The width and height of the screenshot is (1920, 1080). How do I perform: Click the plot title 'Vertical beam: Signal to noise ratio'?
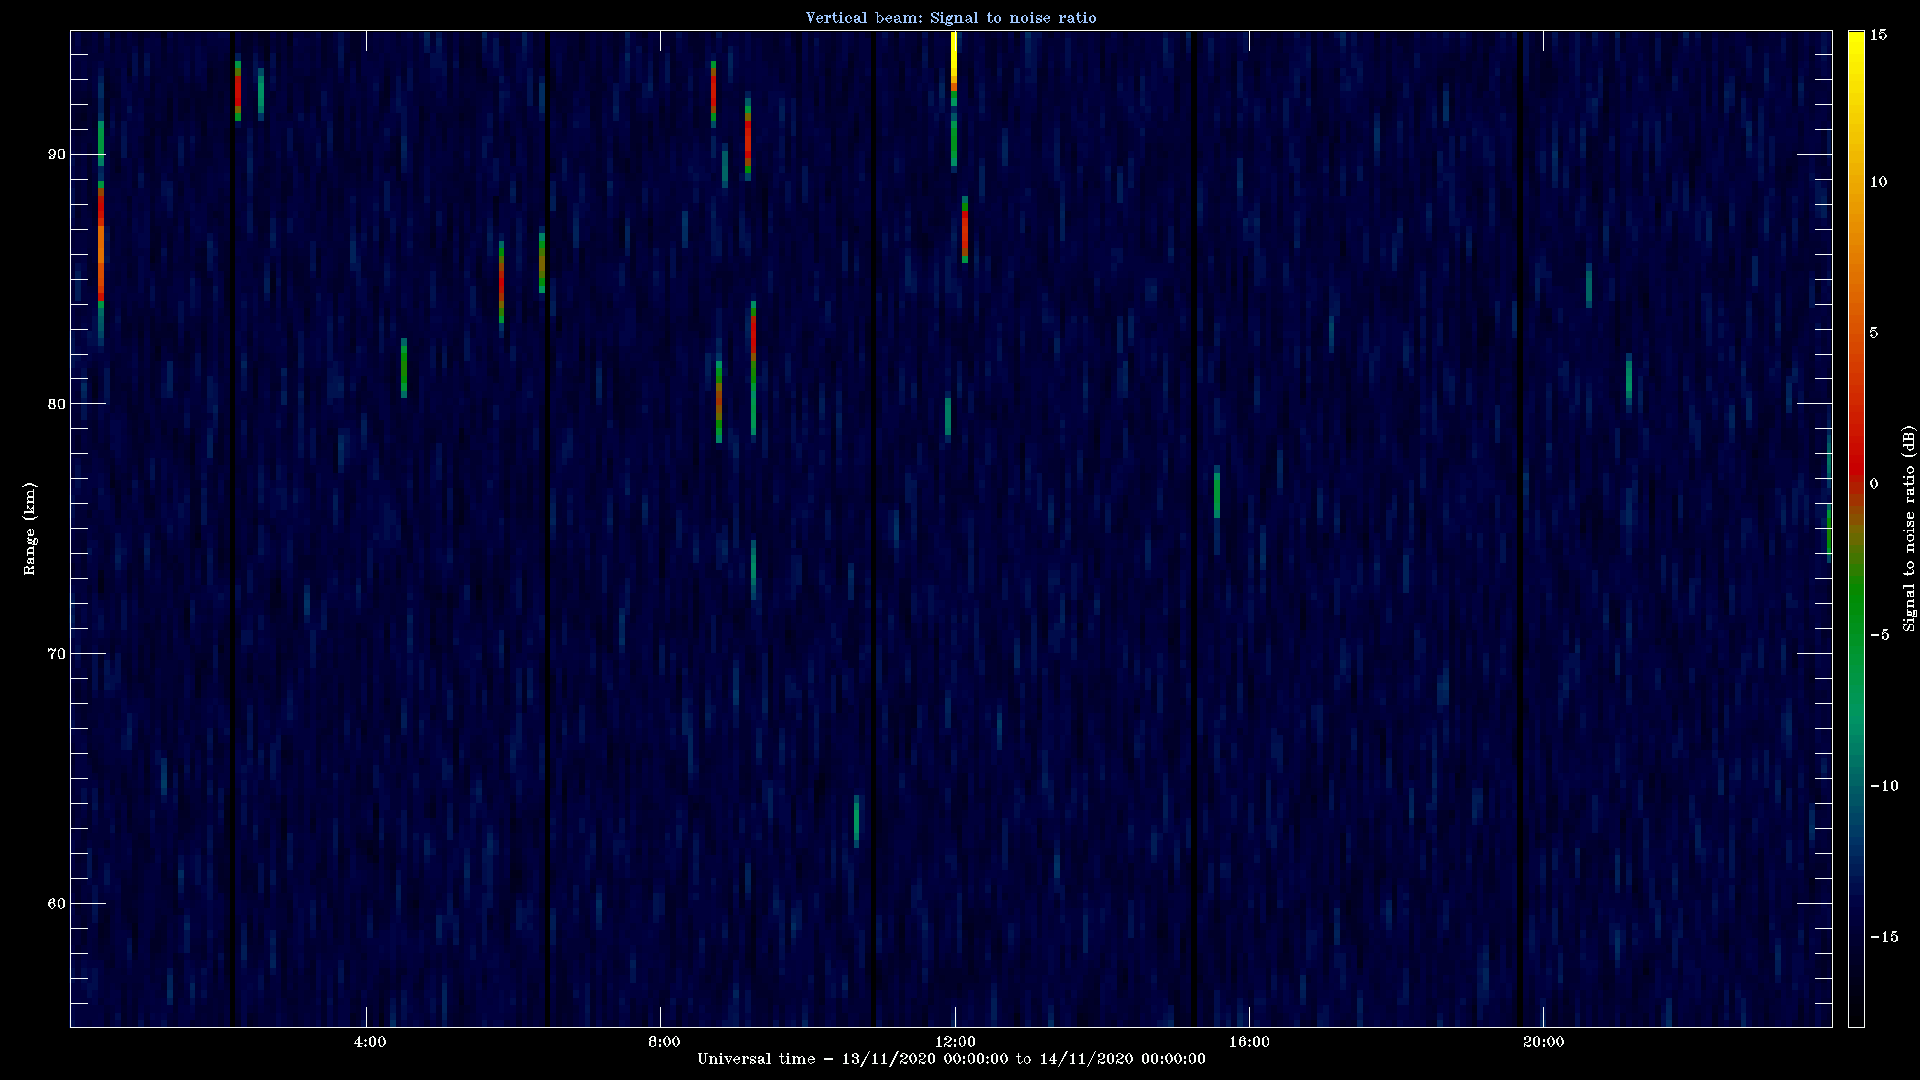pos(951,18)
